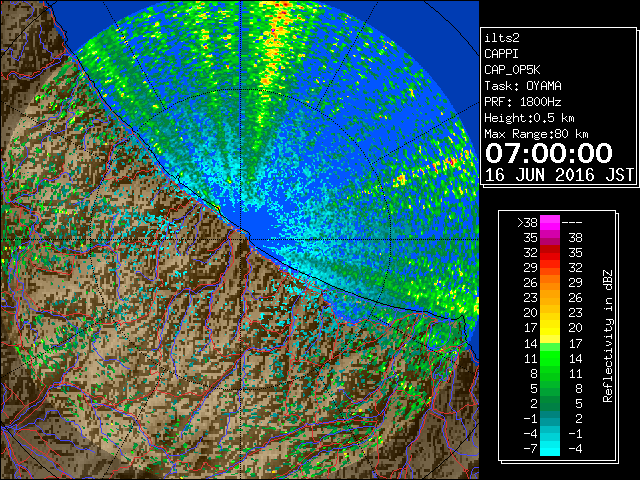Click the 'Max Range:80 km' line
This screenshot has width=640, height=480.
(536, 134)
